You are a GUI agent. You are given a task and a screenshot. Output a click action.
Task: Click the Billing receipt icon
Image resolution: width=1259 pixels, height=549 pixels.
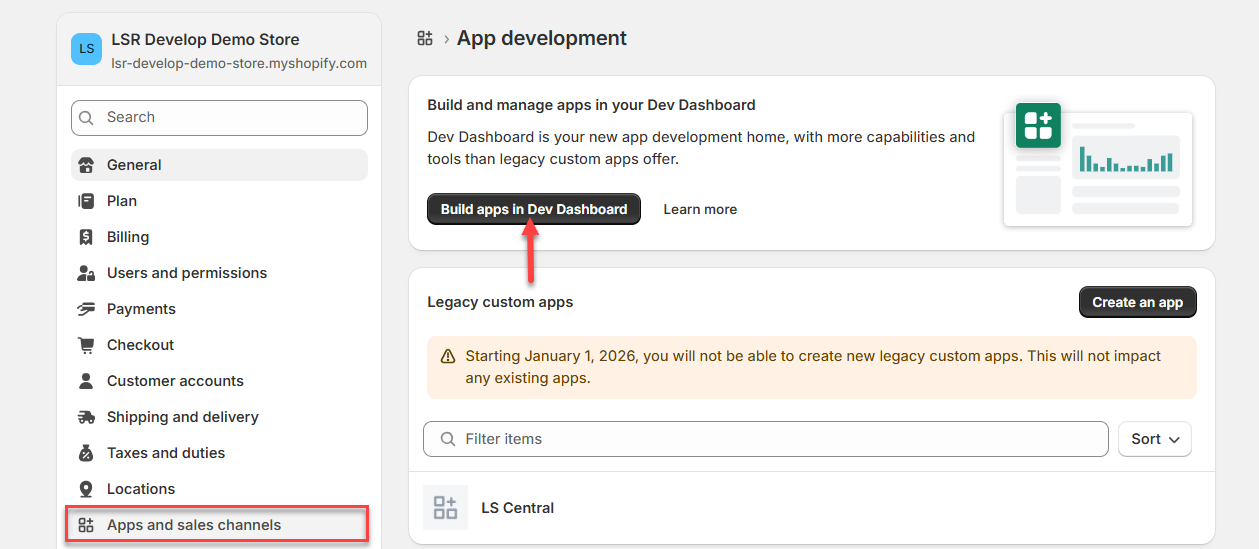click(86, 237)
